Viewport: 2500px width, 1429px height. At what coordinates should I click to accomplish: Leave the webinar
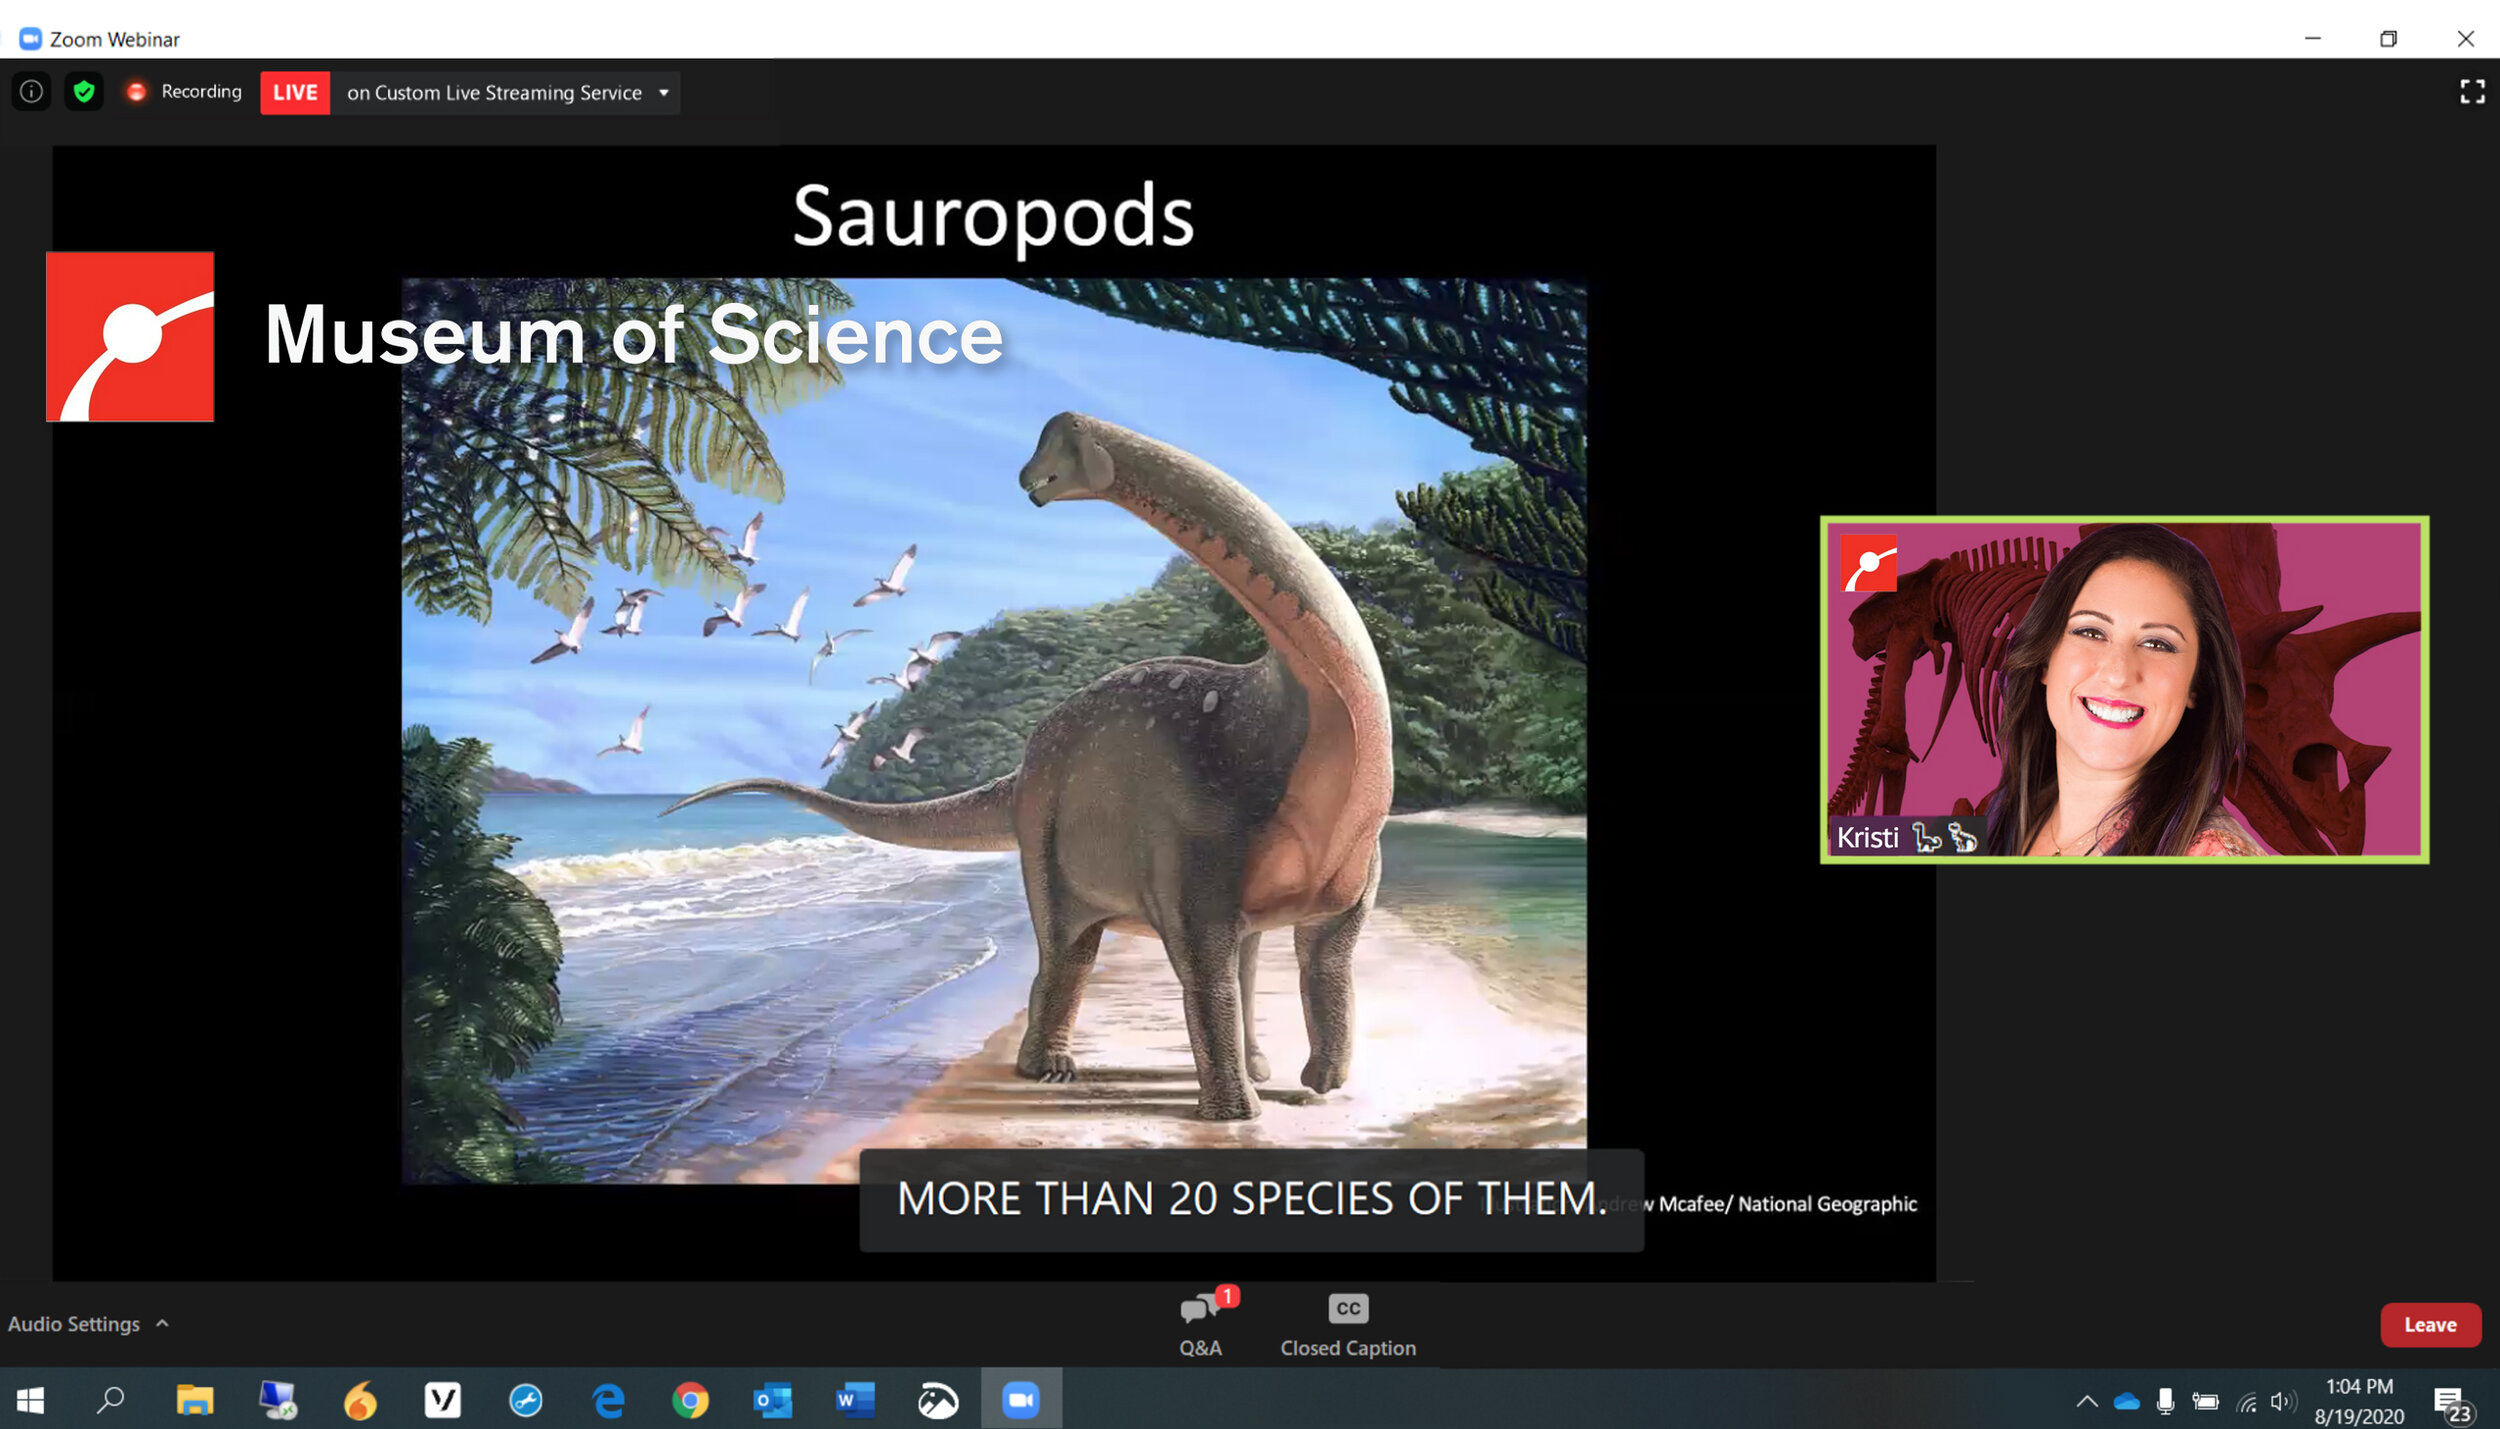click(x=2430, y=1324)
